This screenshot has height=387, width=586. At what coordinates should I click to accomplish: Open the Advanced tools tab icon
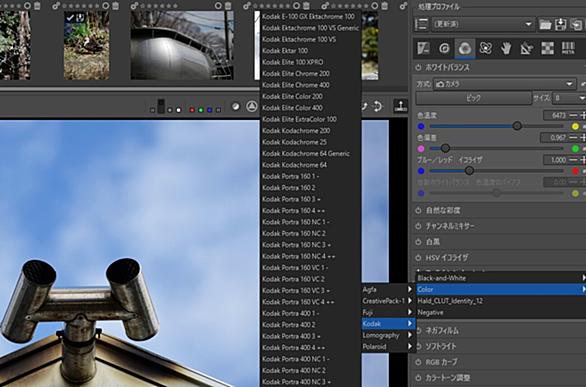click(485, 48)
